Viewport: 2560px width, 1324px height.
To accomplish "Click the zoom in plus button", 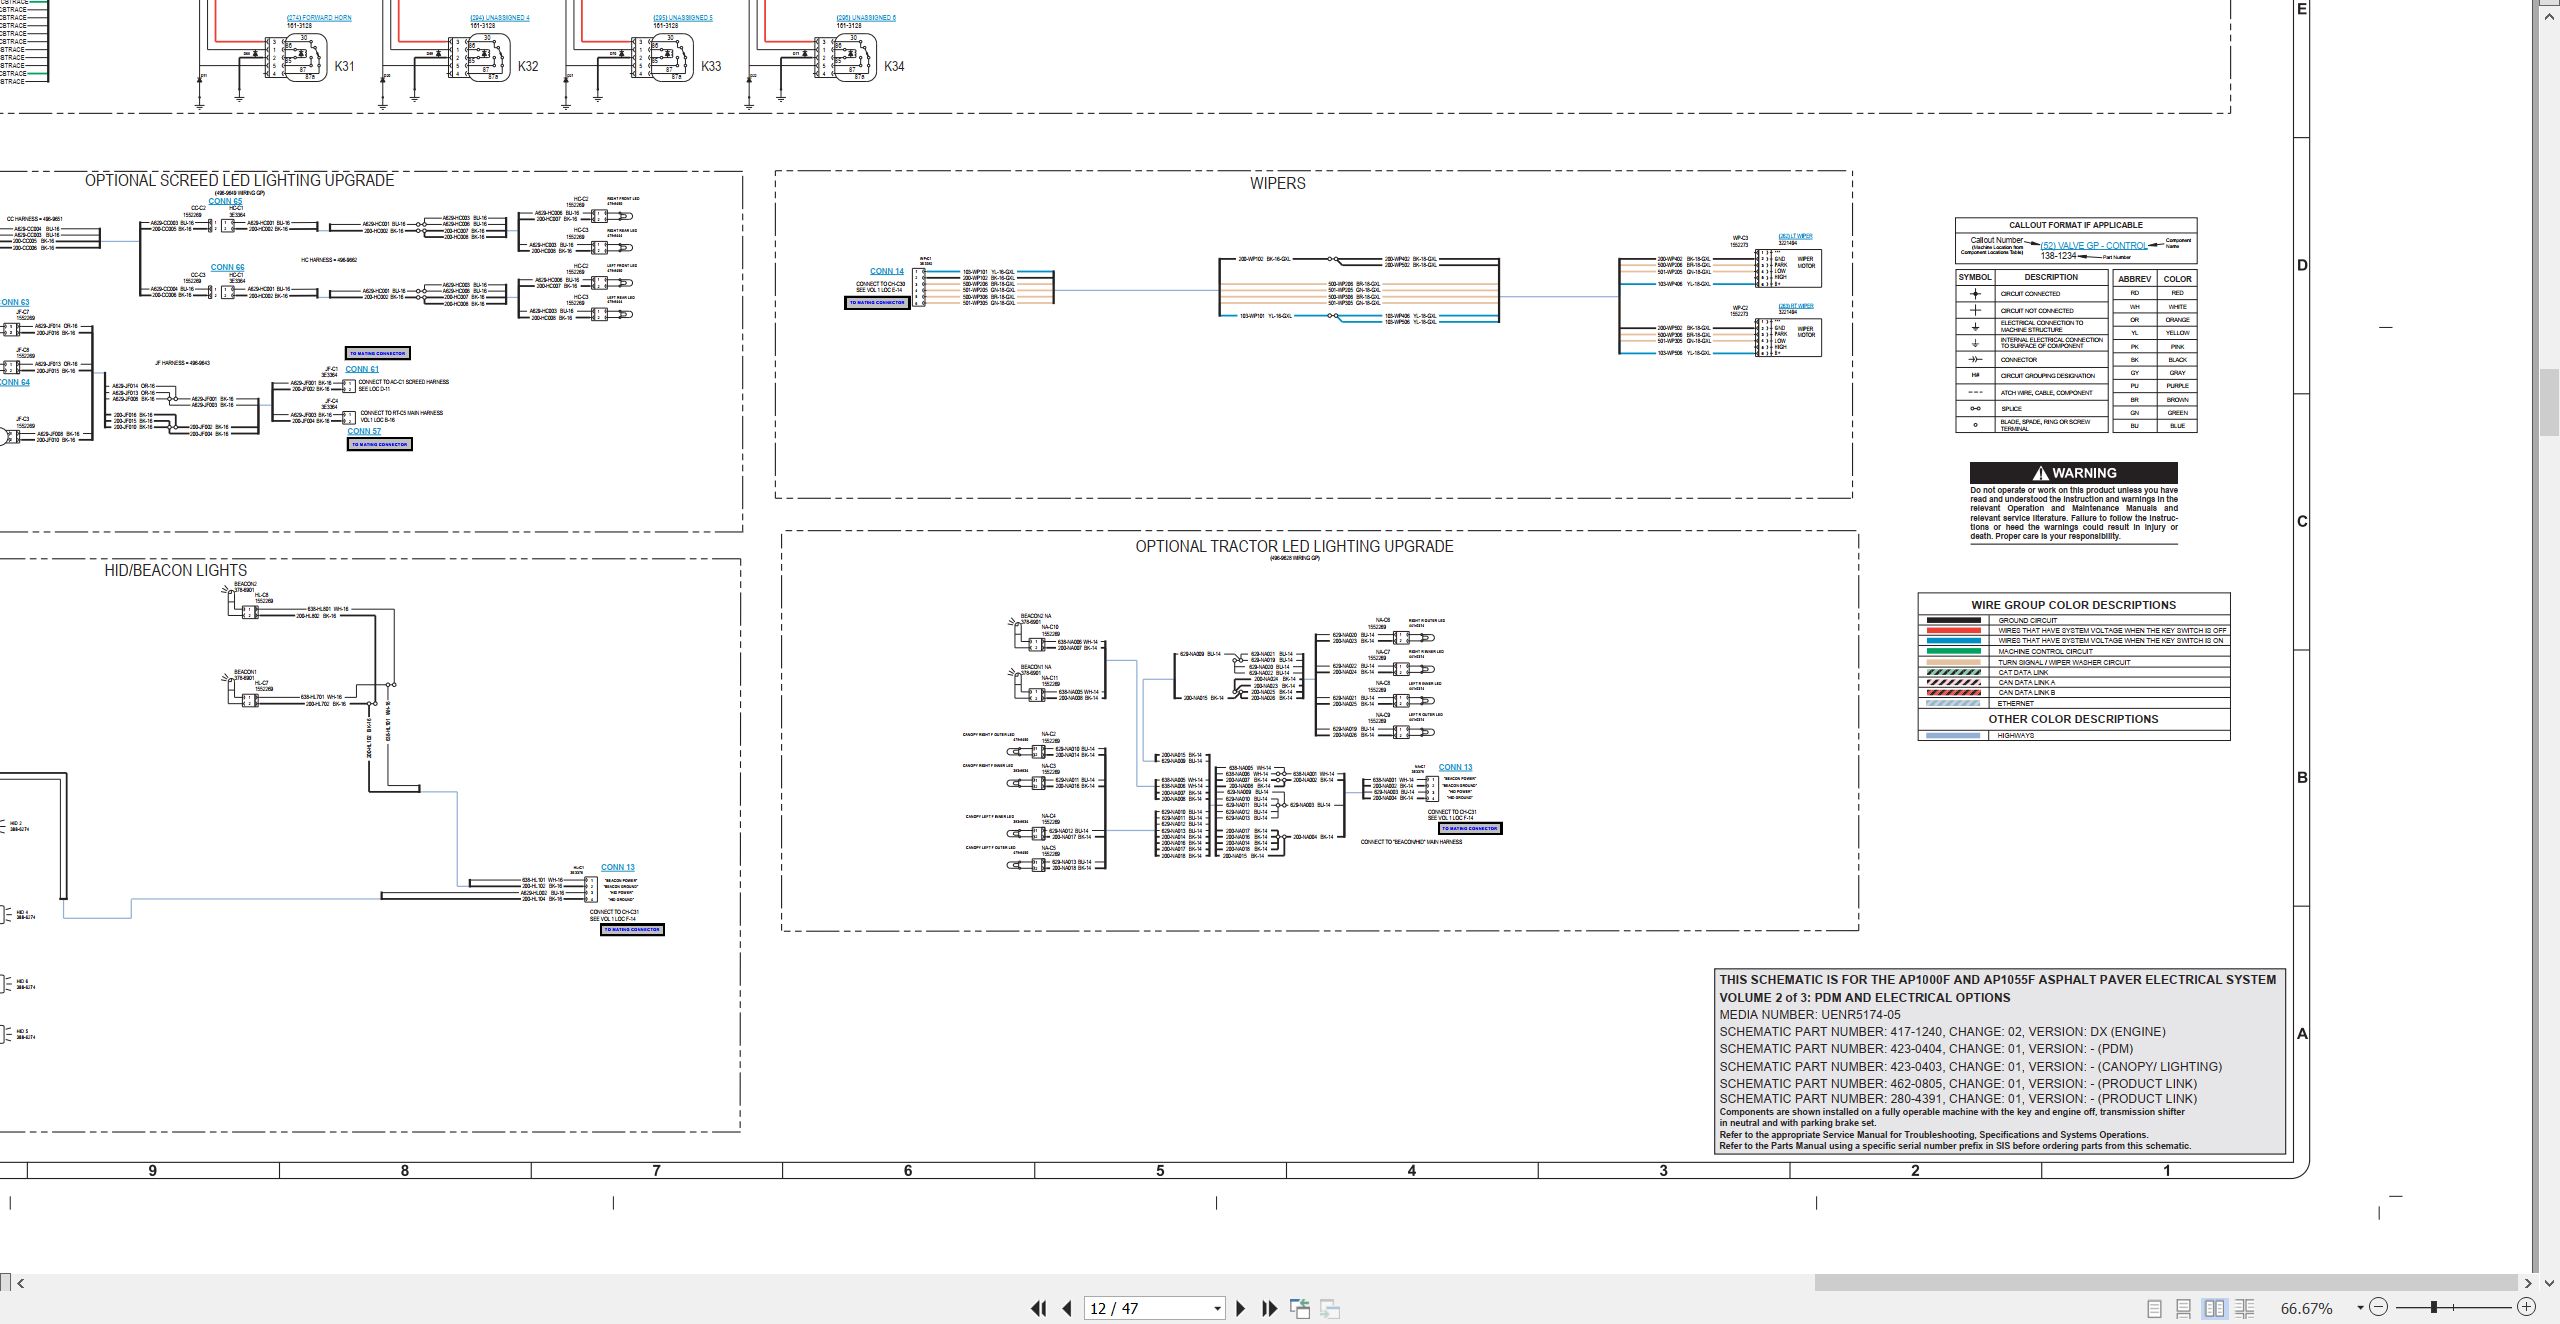I will point(2526,1307).
